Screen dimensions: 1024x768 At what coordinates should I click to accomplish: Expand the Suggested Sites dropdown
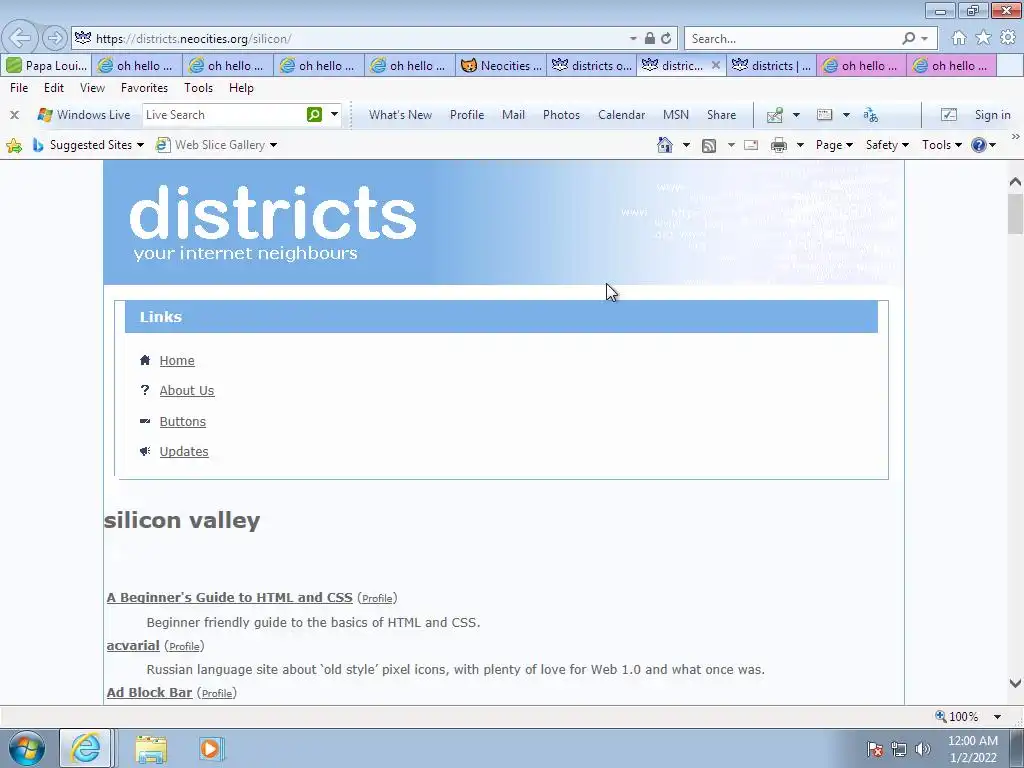pyautogui.click(x=140, y=145)
